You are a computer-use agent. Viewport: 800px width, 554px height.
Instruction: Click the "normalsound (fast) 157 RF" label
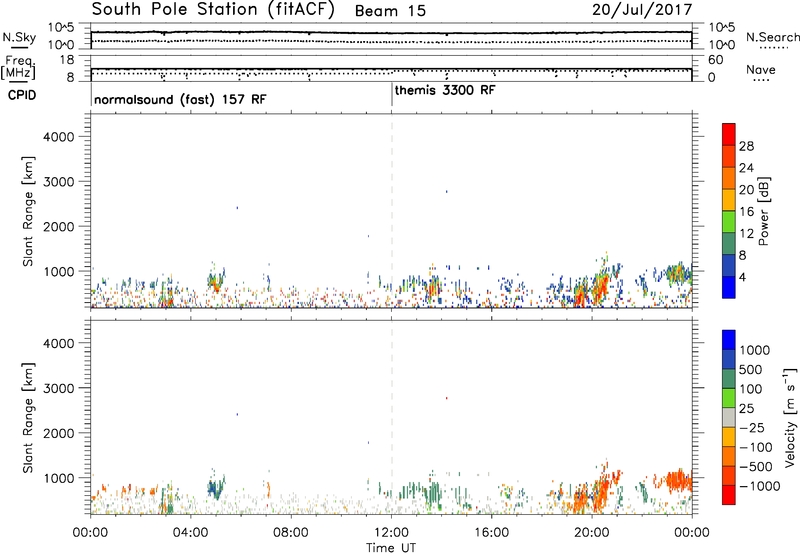180,99
